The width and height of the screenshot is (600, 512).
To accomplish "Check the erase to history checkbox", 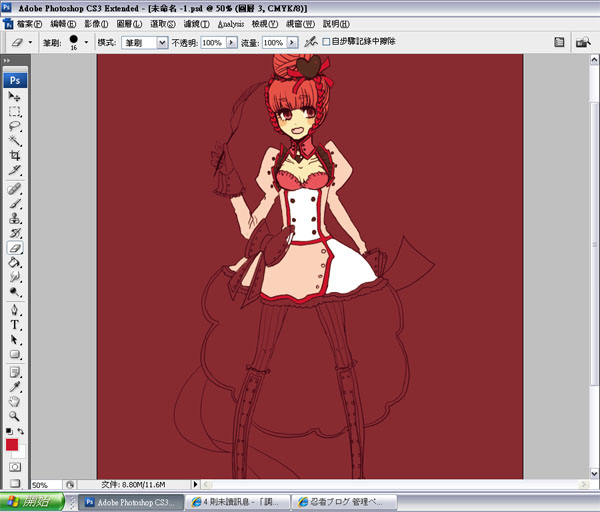I will [x=326, y=41].
